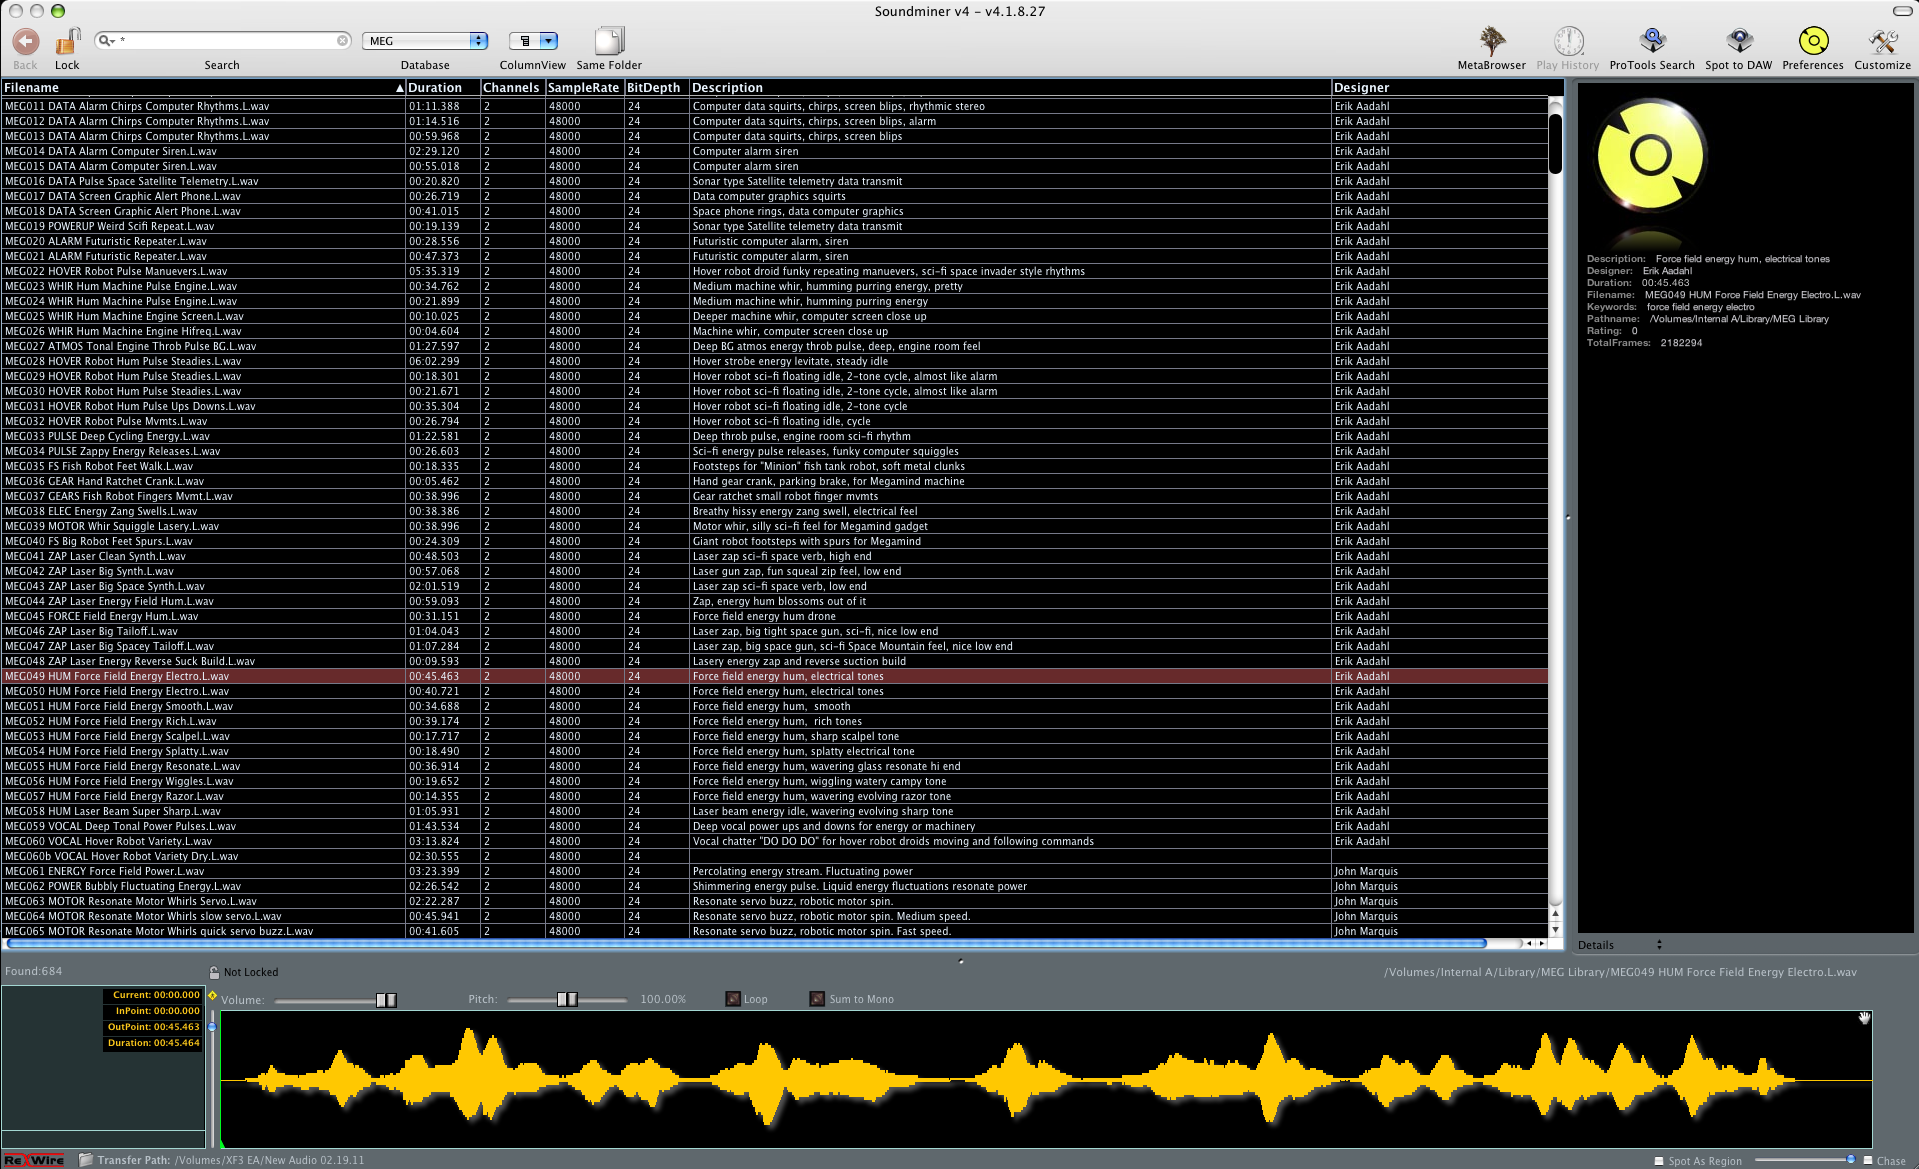Open Preferences yellow disc icon
1919x1169 pixels.
click(x=1813, y=41)
